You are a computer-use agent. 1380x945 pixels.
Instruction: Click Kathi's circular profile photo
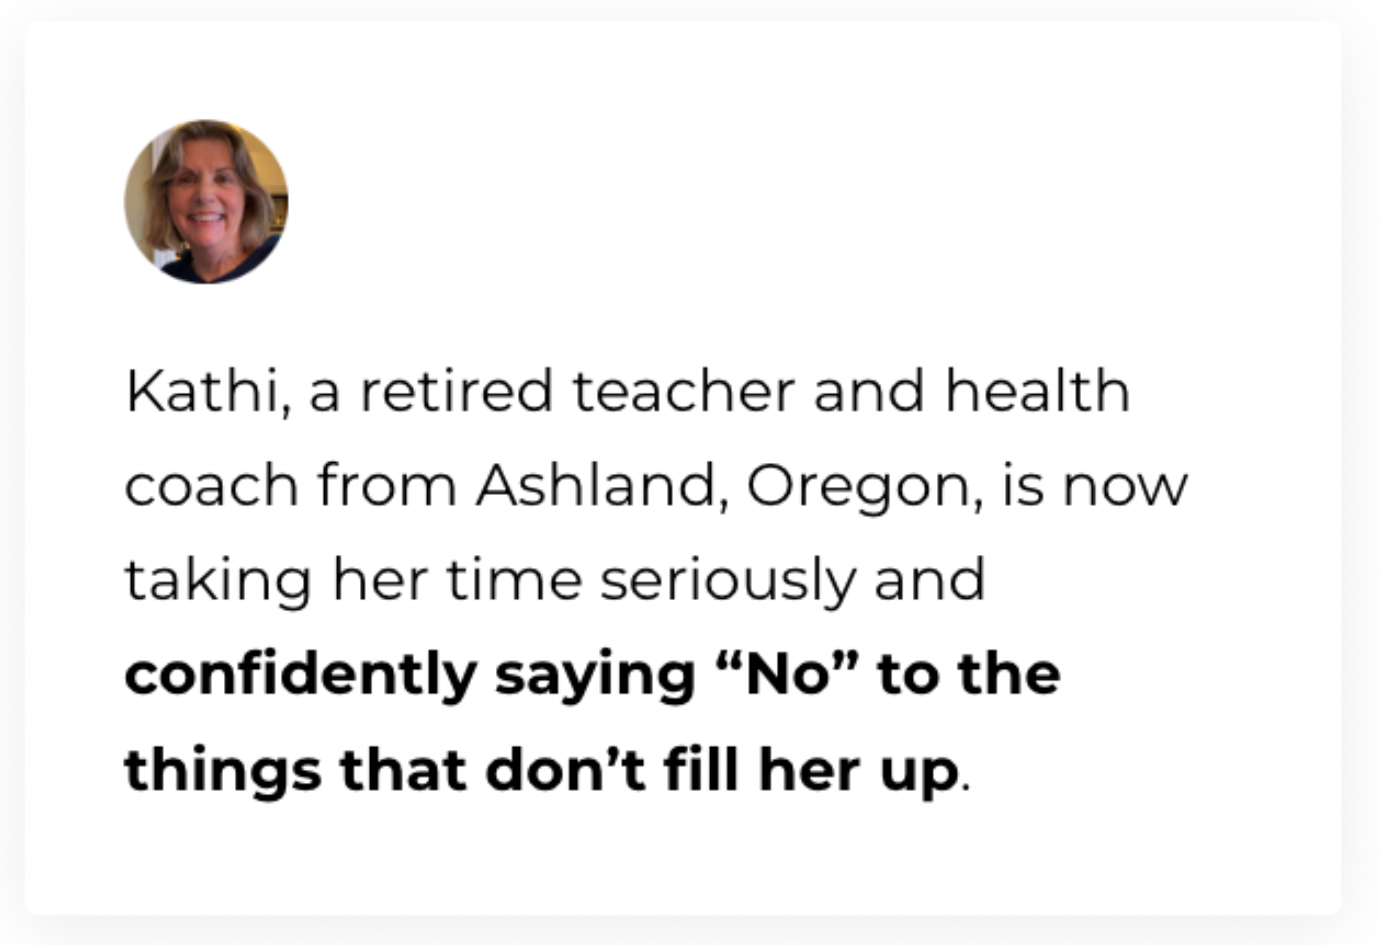click(x=206, y=201)
